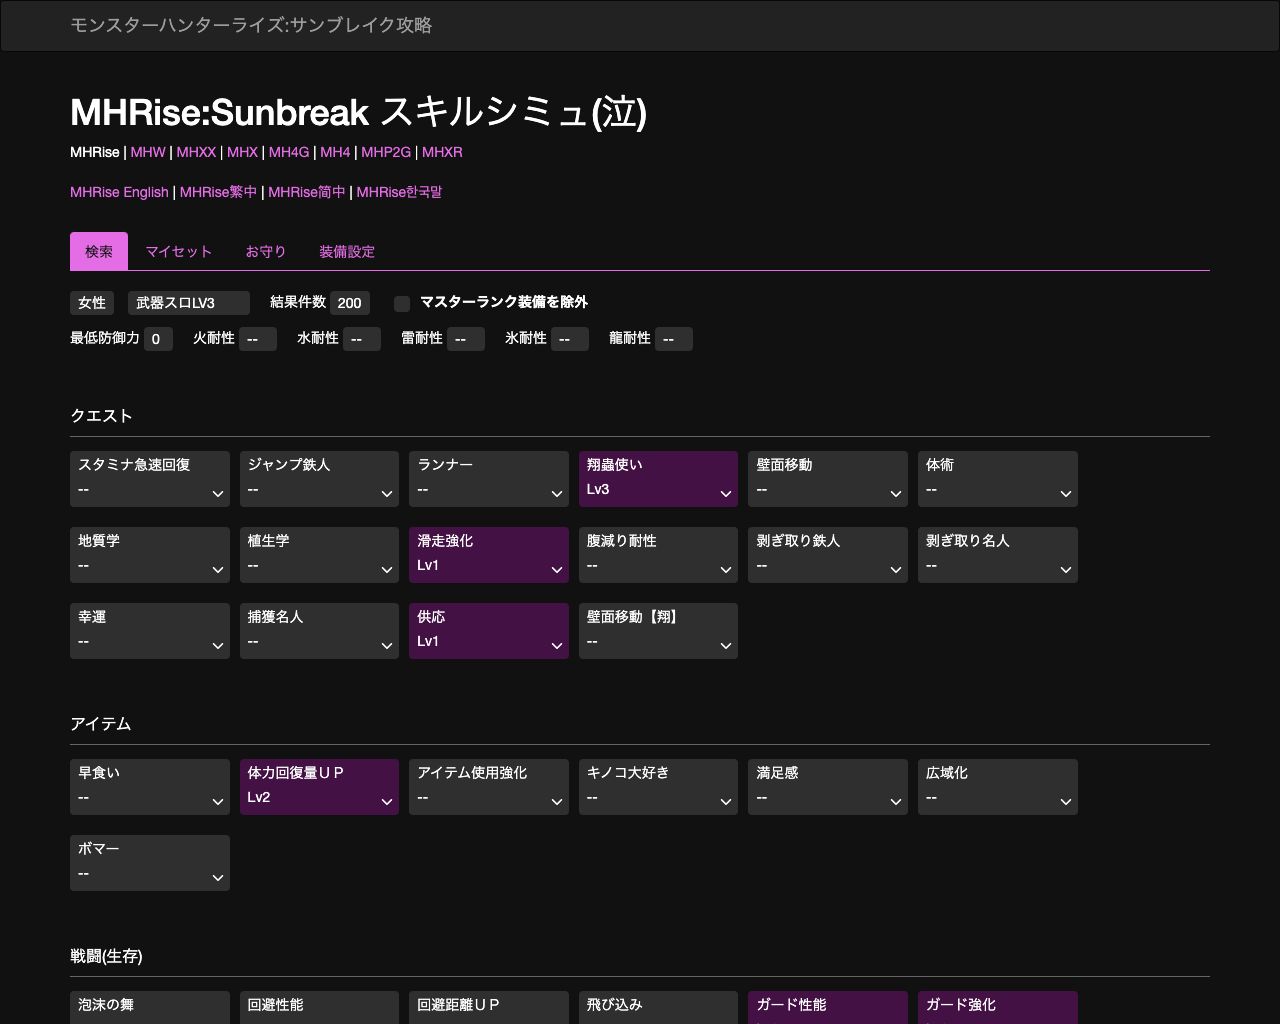Expand the 早食い skill dropdown
Screen dimensions: 1280x1024
150,787
